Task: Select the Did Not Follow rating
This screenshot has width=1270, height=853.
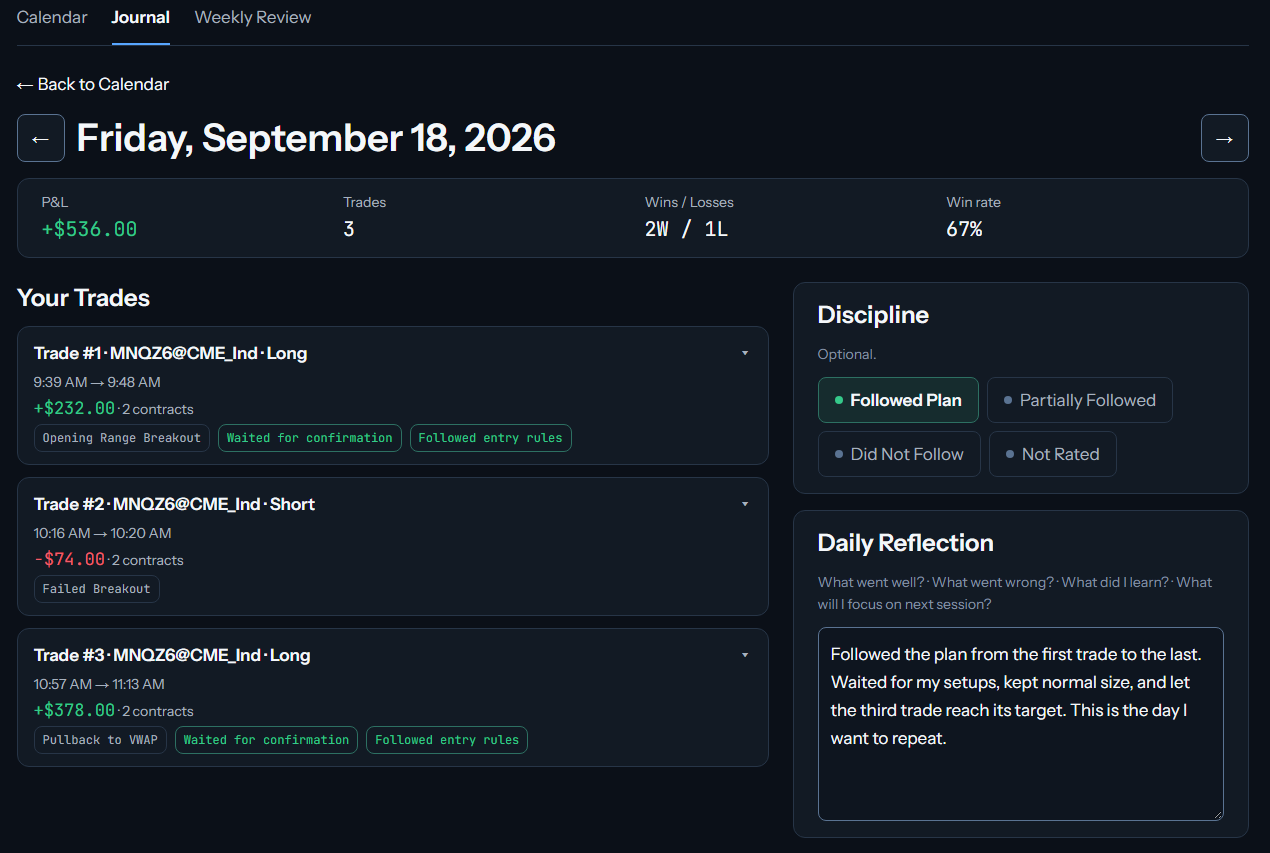Action: [899, 454]
